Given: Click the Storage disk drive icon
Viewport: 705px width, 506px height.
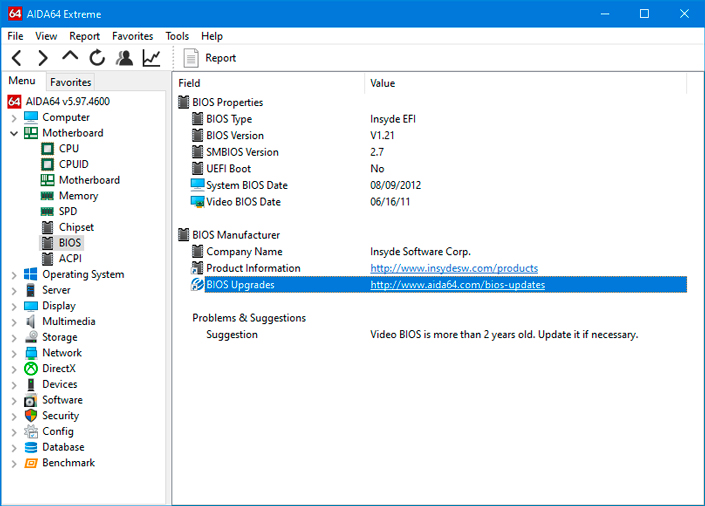Looking at the screenshot, I should coord(31,337).
